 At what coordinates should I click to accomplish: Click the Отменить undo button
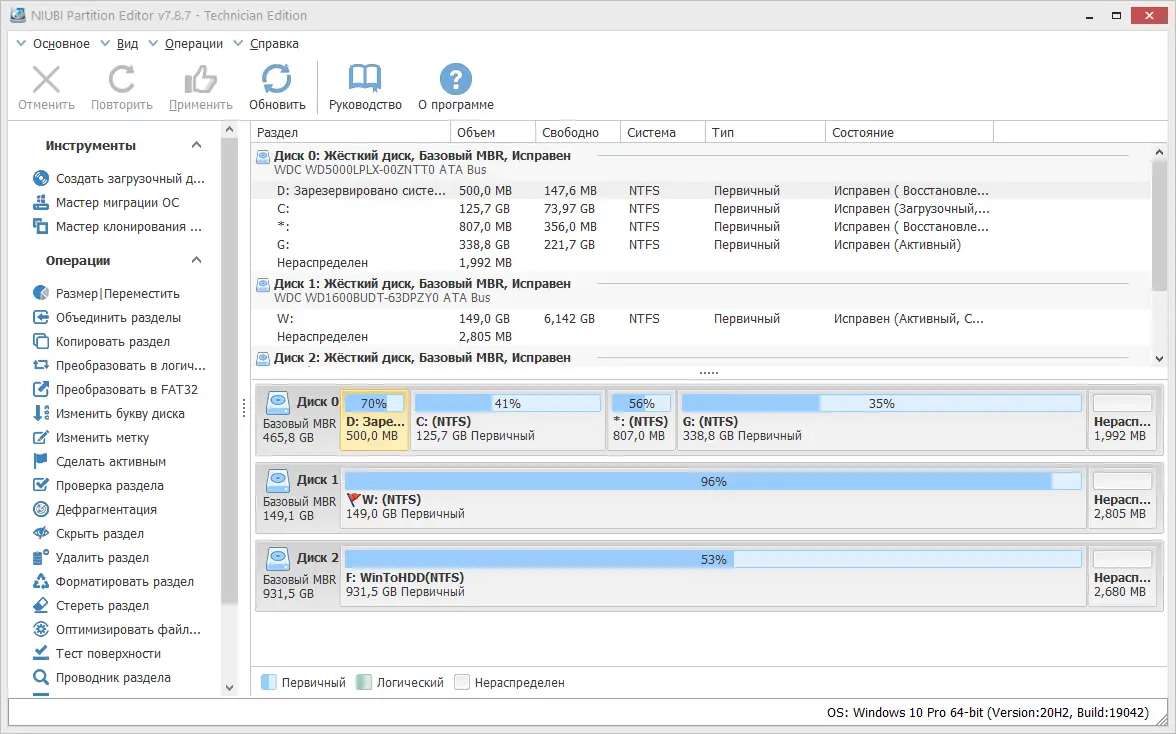click(x=46, y=88)
